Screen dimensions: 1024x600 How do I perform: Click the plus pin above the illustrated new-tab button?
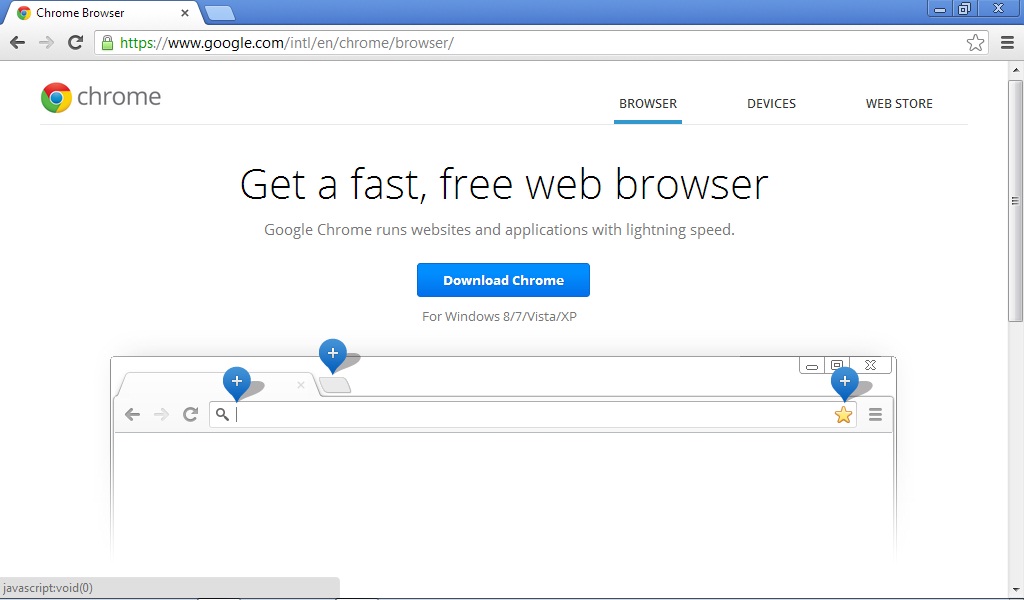(332, 355)
